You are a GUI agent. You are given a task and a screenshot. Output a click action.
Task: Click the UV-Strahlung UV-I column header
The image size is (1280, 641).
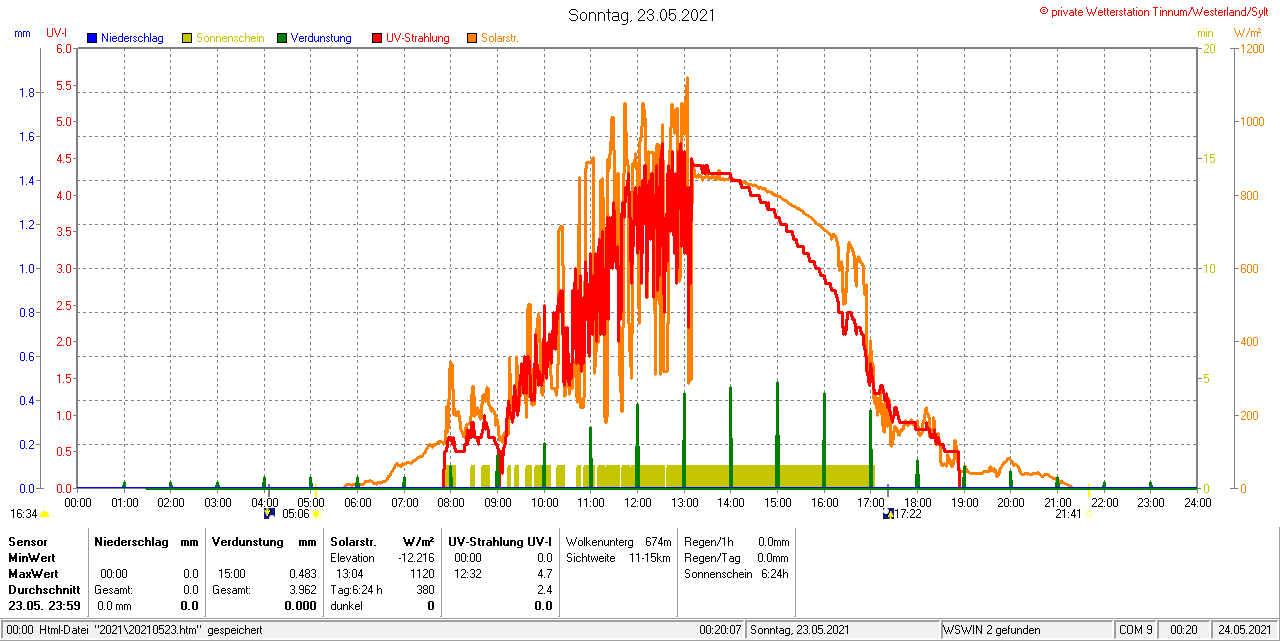500,541
